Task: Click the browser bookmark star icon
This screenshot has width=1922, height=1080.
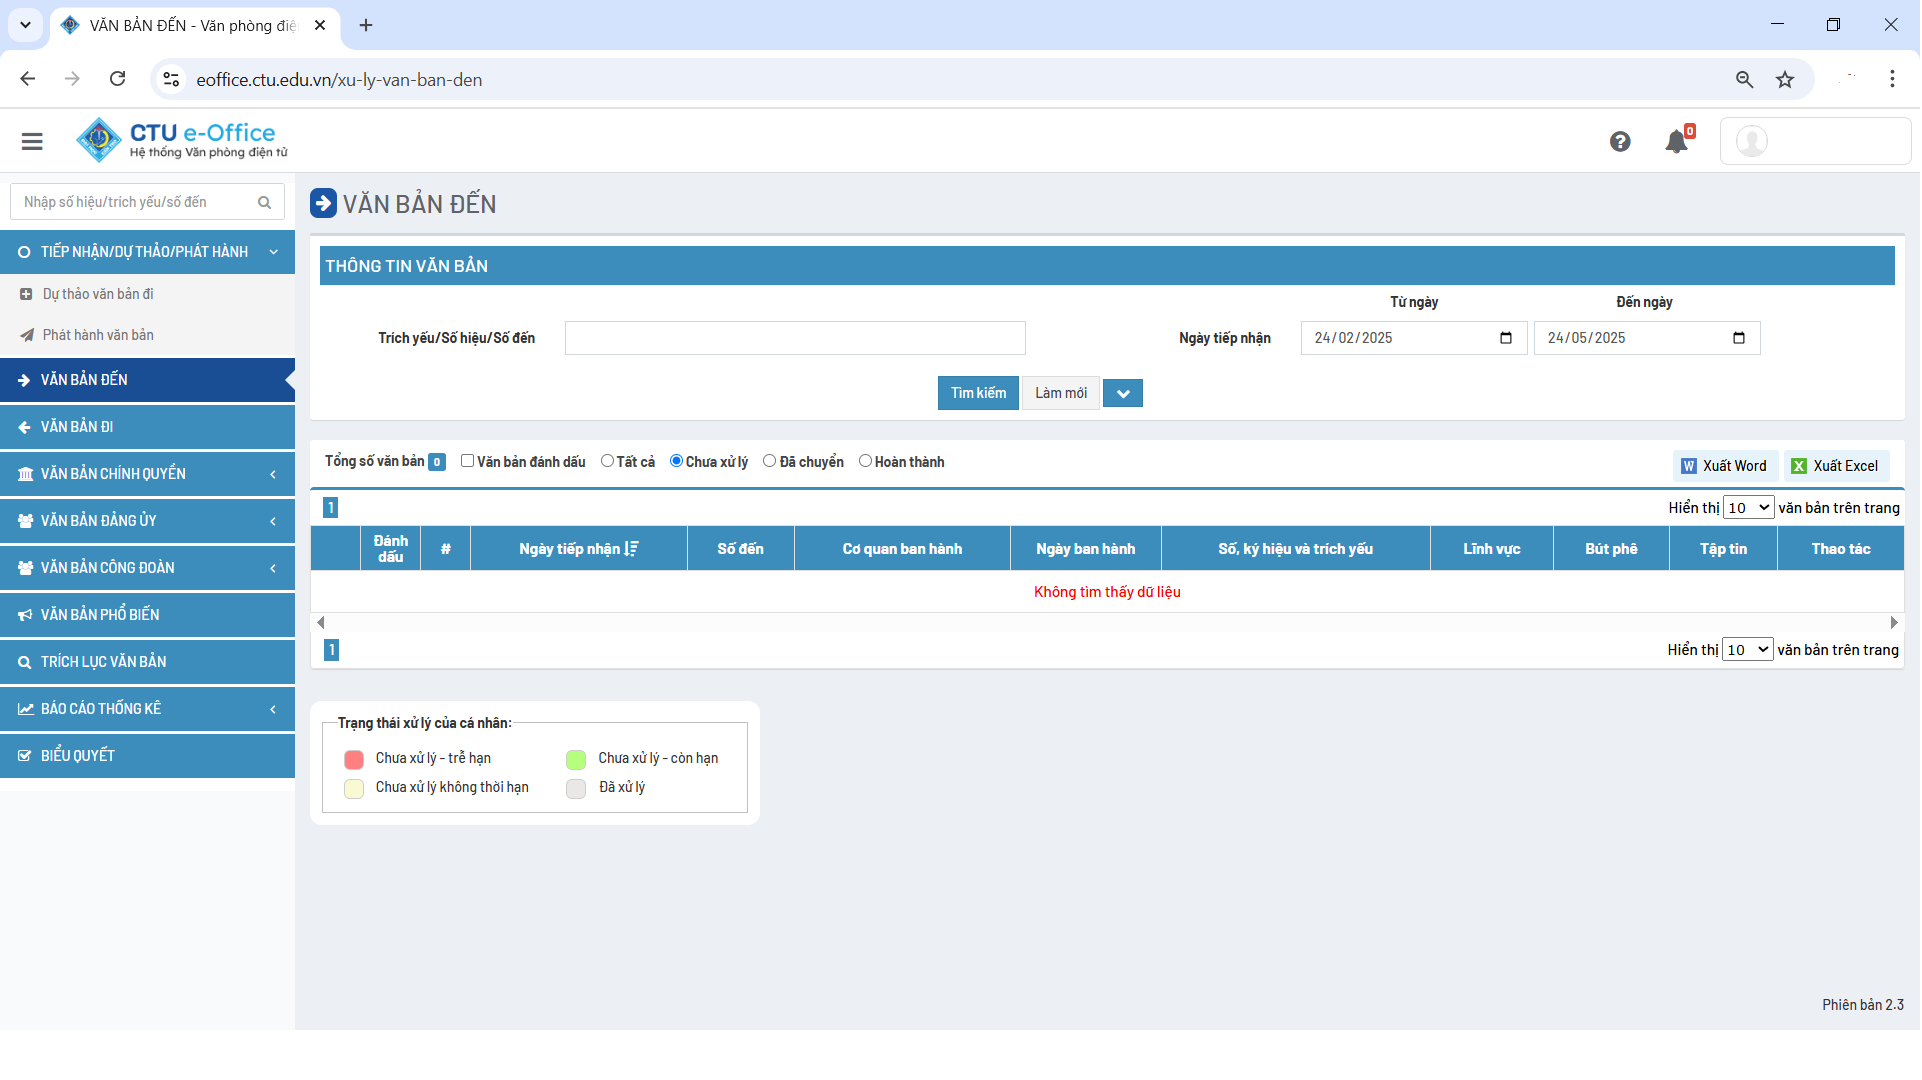Action: [1785, 80]
